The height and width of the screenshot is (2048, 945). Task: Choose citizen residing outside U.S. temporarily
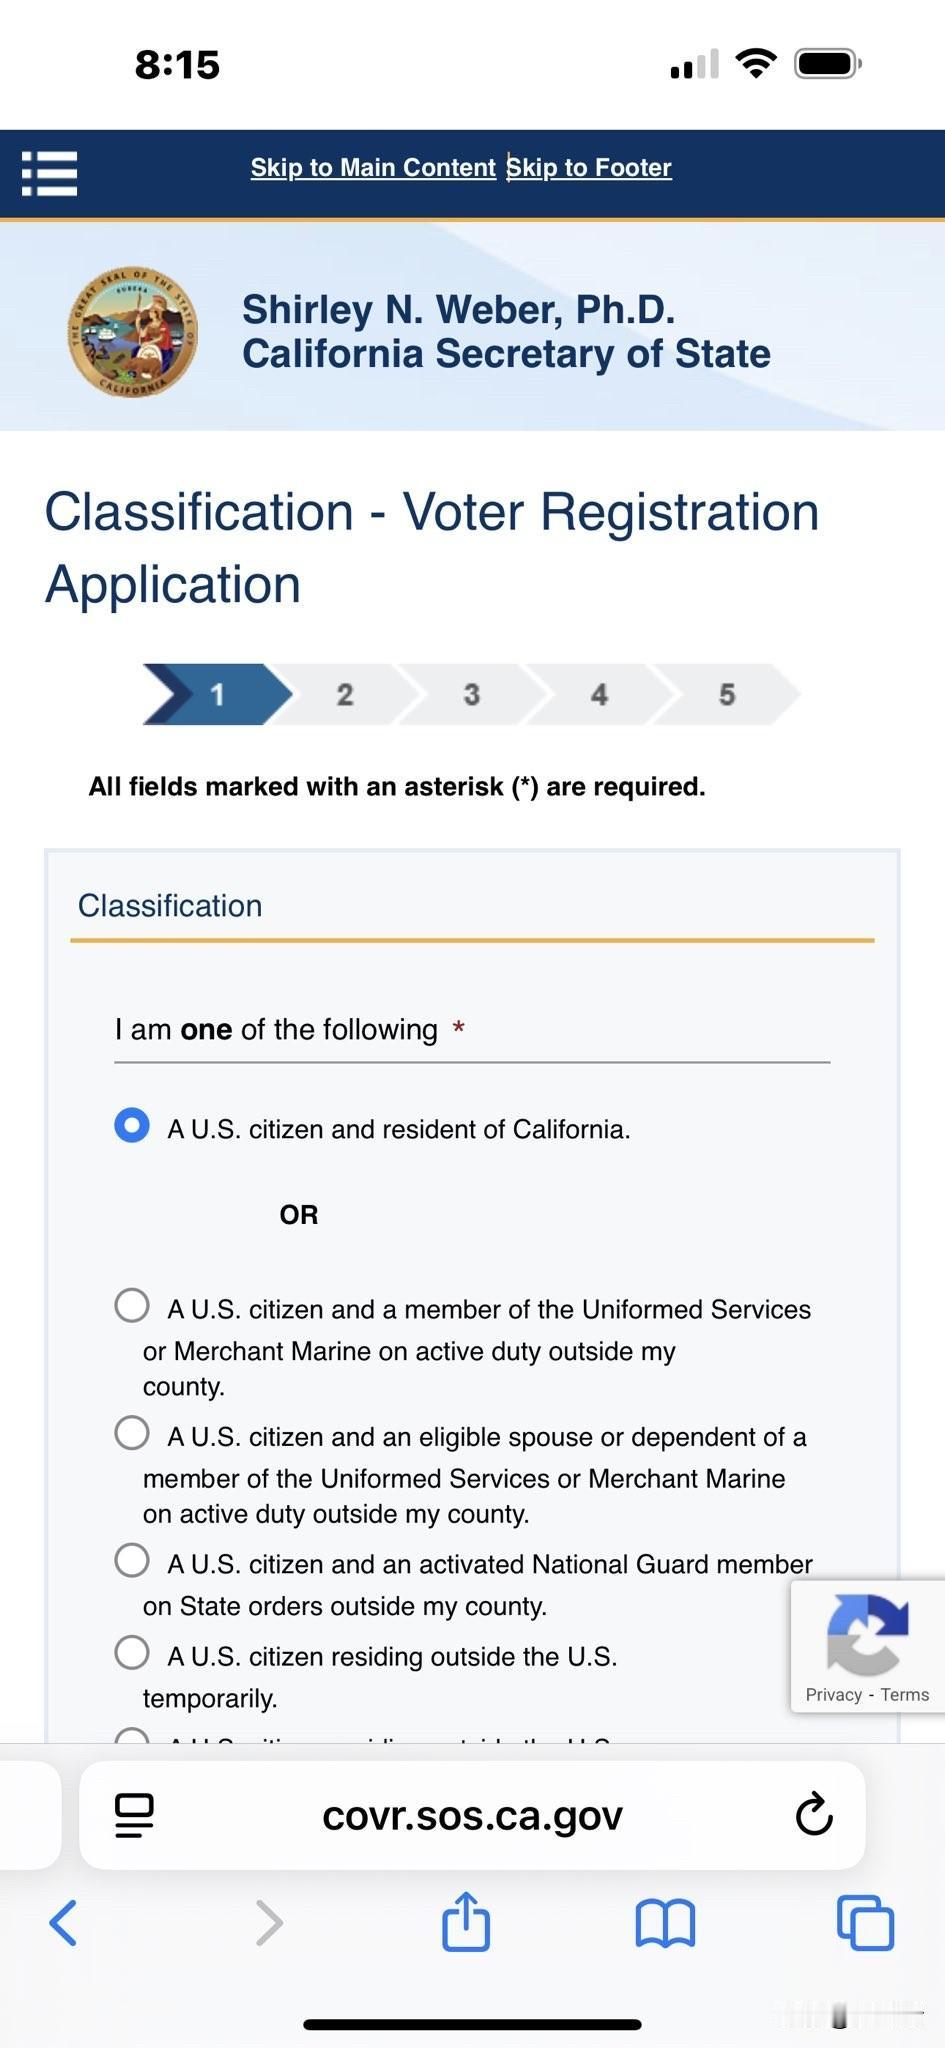pos(132,1652)
